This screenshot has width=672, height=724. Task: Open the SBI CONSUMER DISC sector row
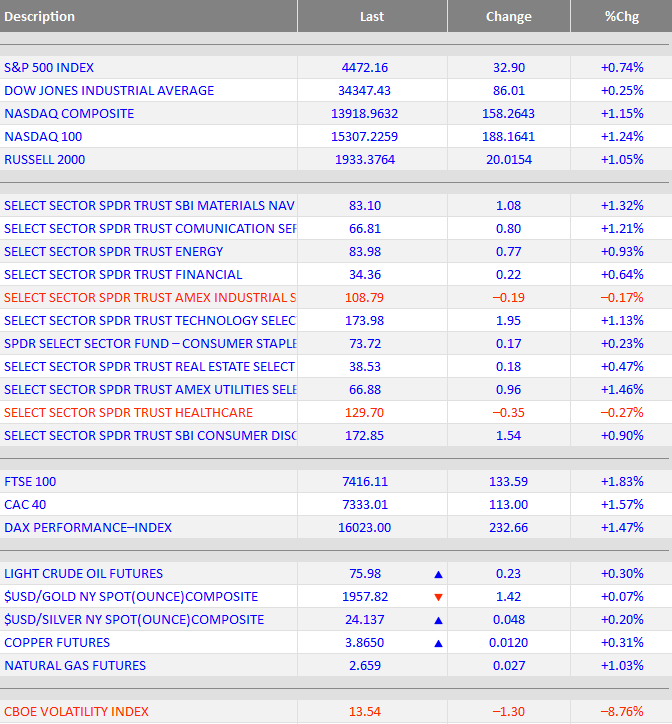point(336,436)
